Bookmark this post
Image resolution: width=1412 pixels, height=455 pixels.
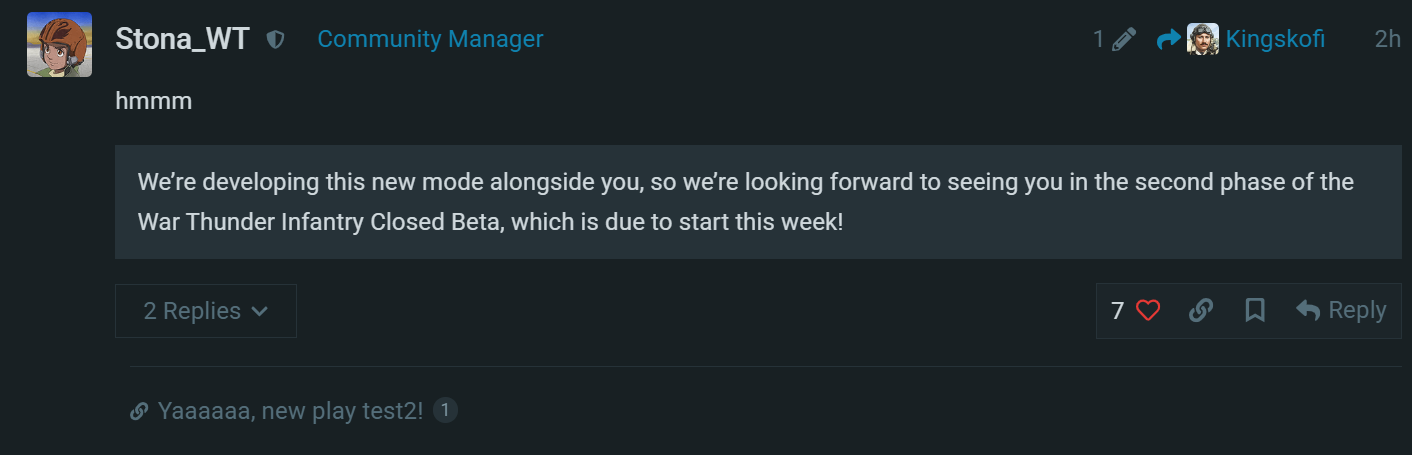click(x=1255, y=311)
